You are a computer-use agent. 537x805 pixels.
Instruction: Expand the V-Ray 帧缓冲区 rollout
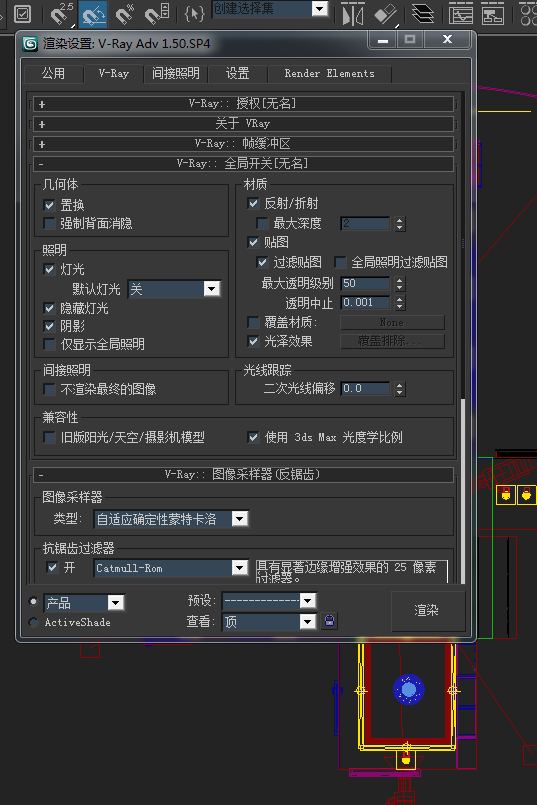(243, 144)
